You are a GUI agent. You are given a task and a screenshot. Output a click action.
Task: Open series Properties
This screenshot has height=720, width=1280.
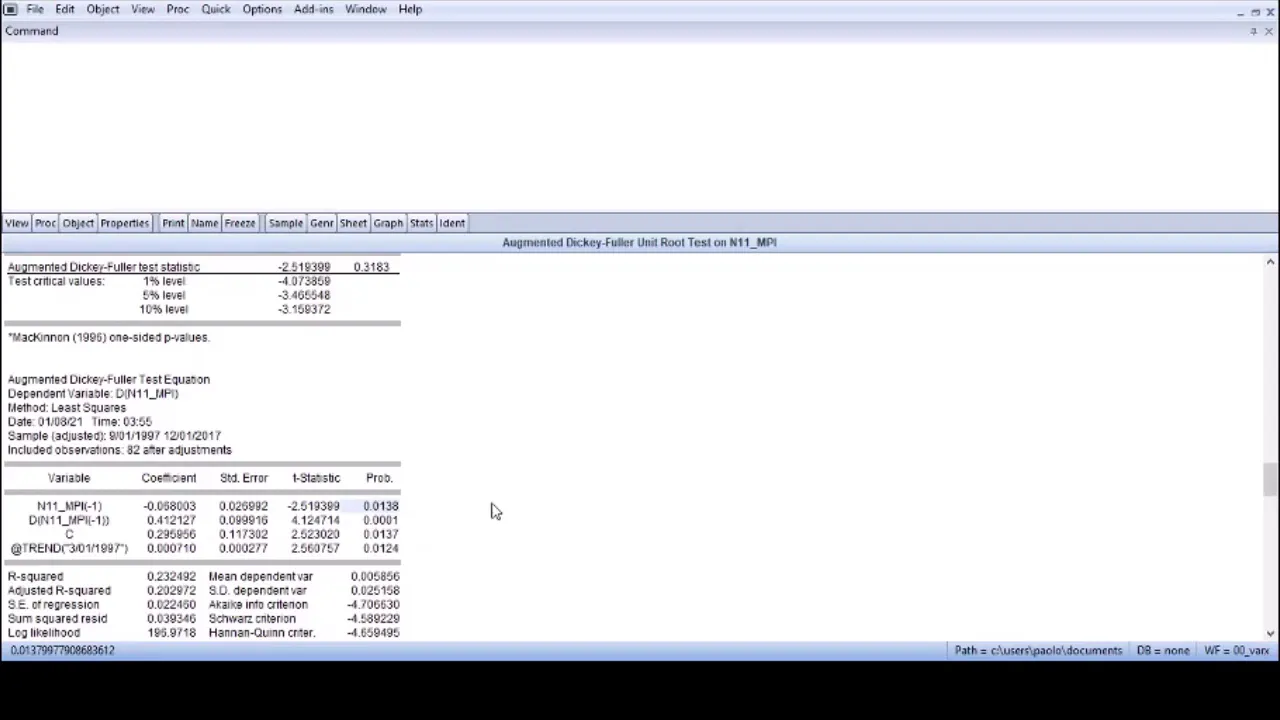pyautogui.click(x=124, y=223)
